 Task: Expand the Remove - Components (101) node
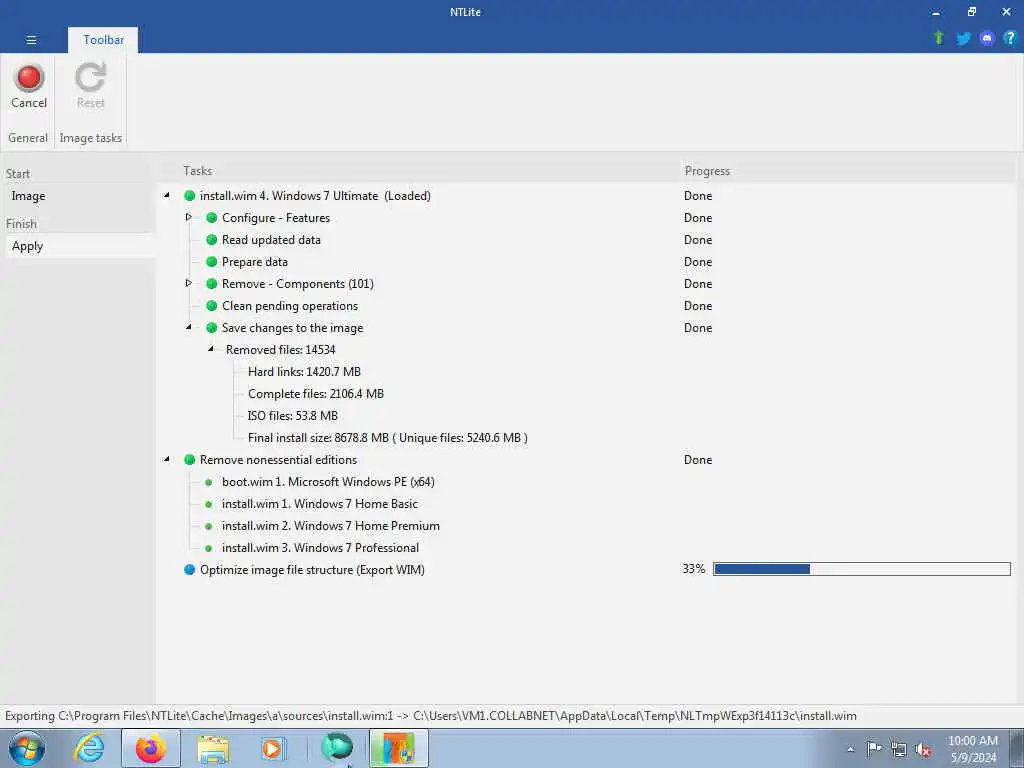coord(189,283)
